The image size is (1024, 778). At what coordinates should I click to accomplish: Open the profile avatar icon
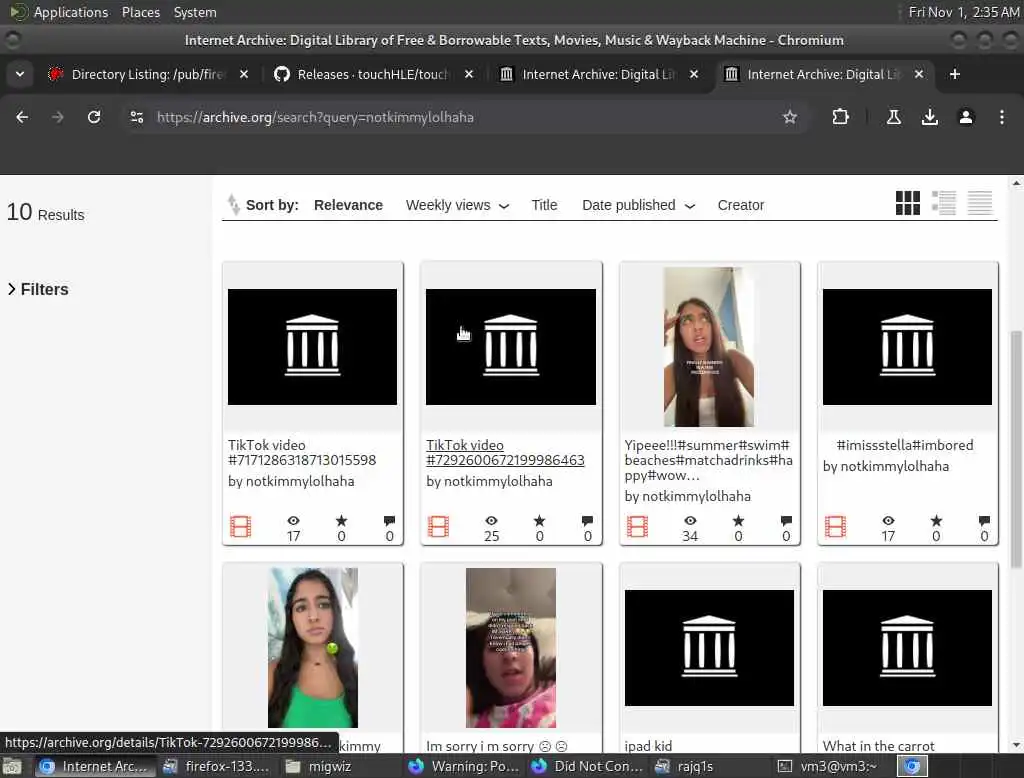click(966, 117)
